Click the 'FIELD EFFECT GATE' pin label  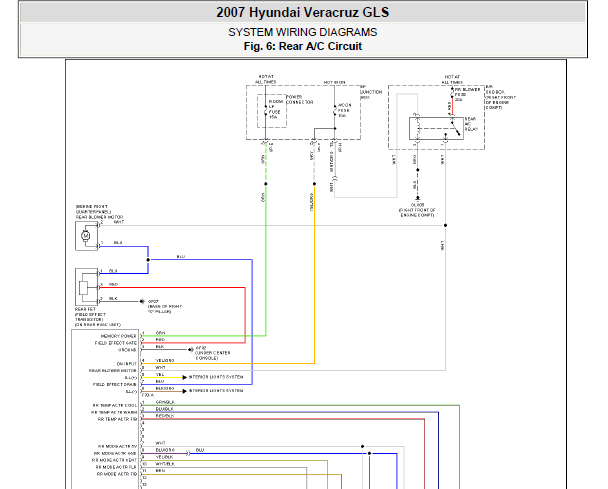[x=116, y=343]
